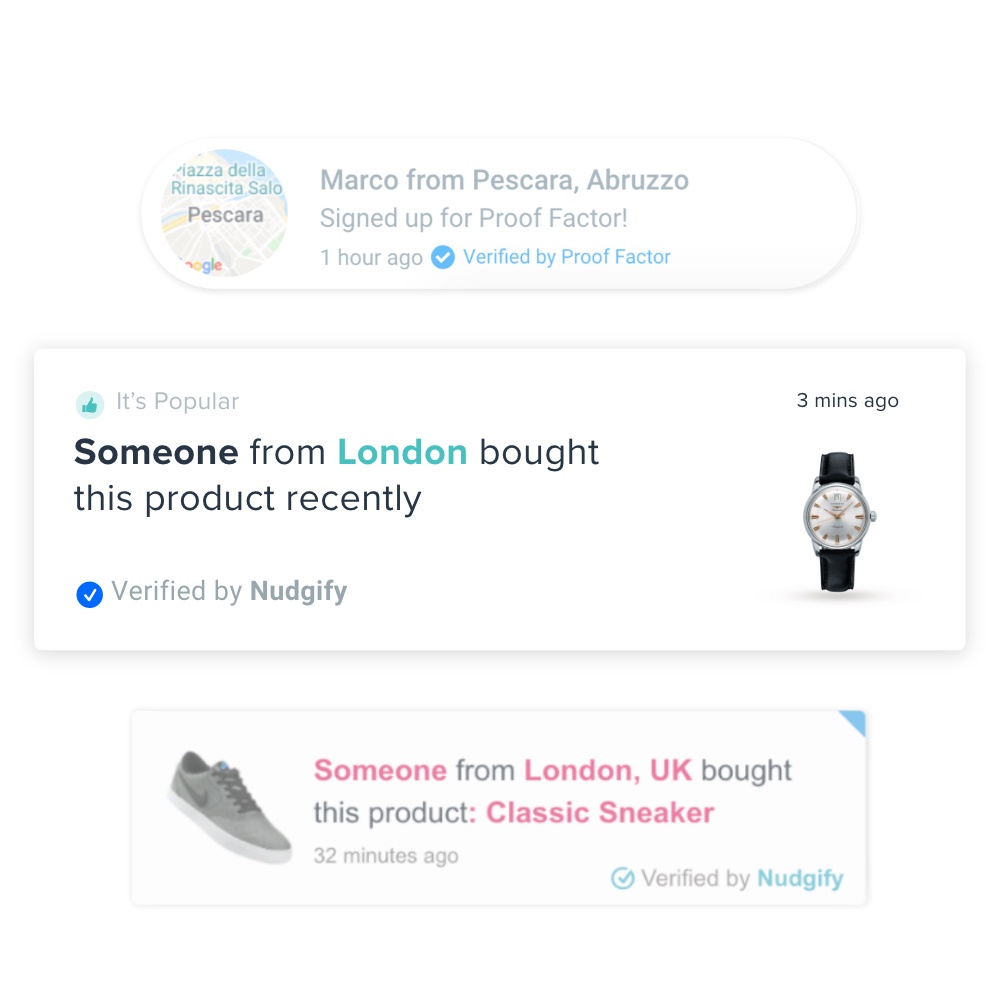This screenshot has width=1000, height=1000.
Task: Click the 32 minutes ago timestamp
Action: coord(386,855)
